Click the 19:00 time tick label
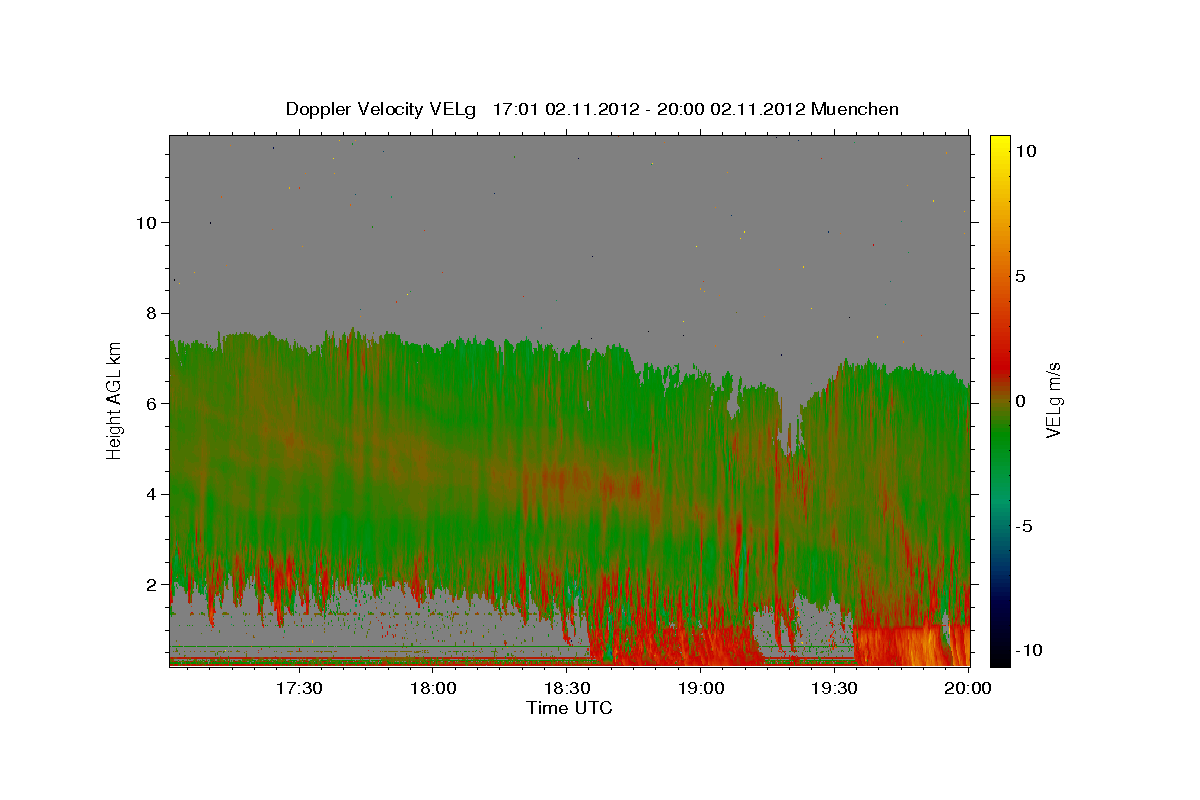Image resolution: width=1200 pixels, height=800 pixels. pyautogui.click(x=701, y=688)
